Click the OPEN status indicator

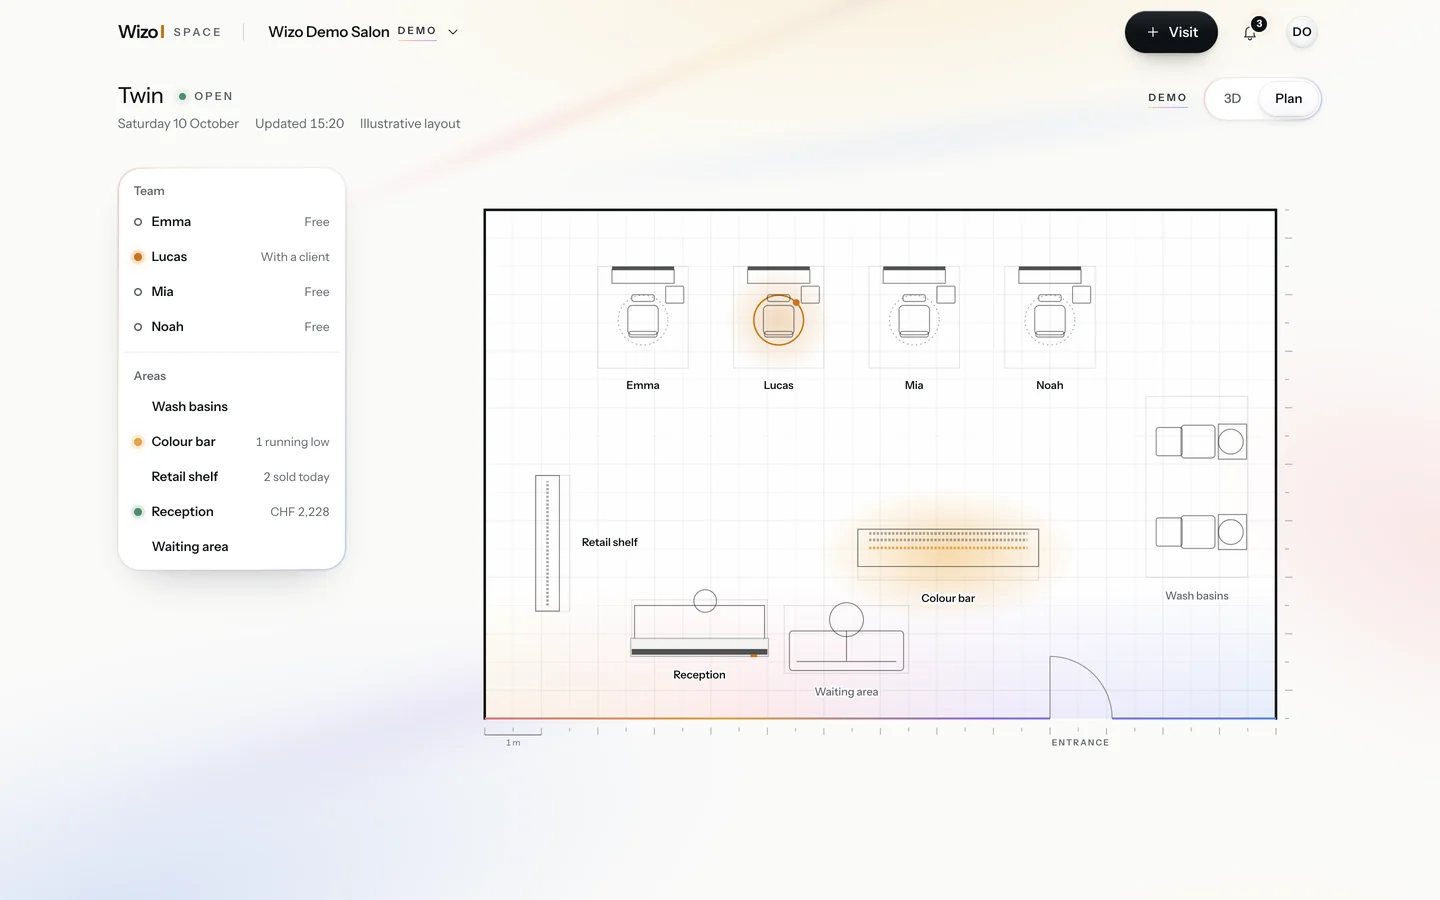[206, 96]
